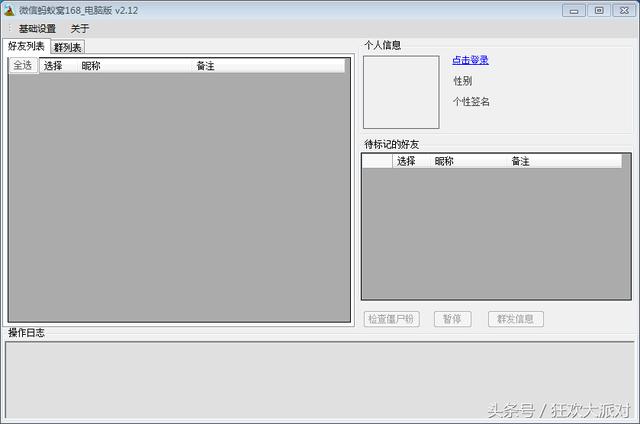Screen dimensions: 640x424
Task: Click the 群发信息 button
Action: [516, 319]
